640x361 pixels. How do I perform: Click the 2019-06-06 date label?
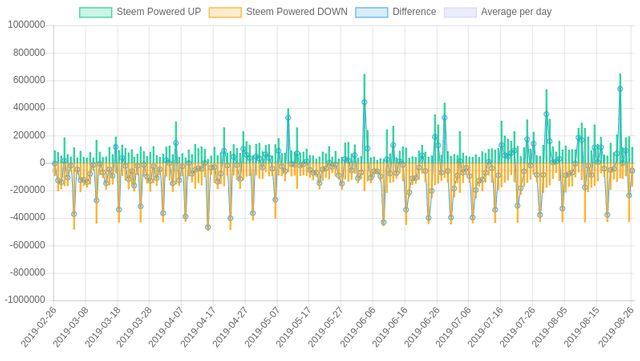(357, 327)
